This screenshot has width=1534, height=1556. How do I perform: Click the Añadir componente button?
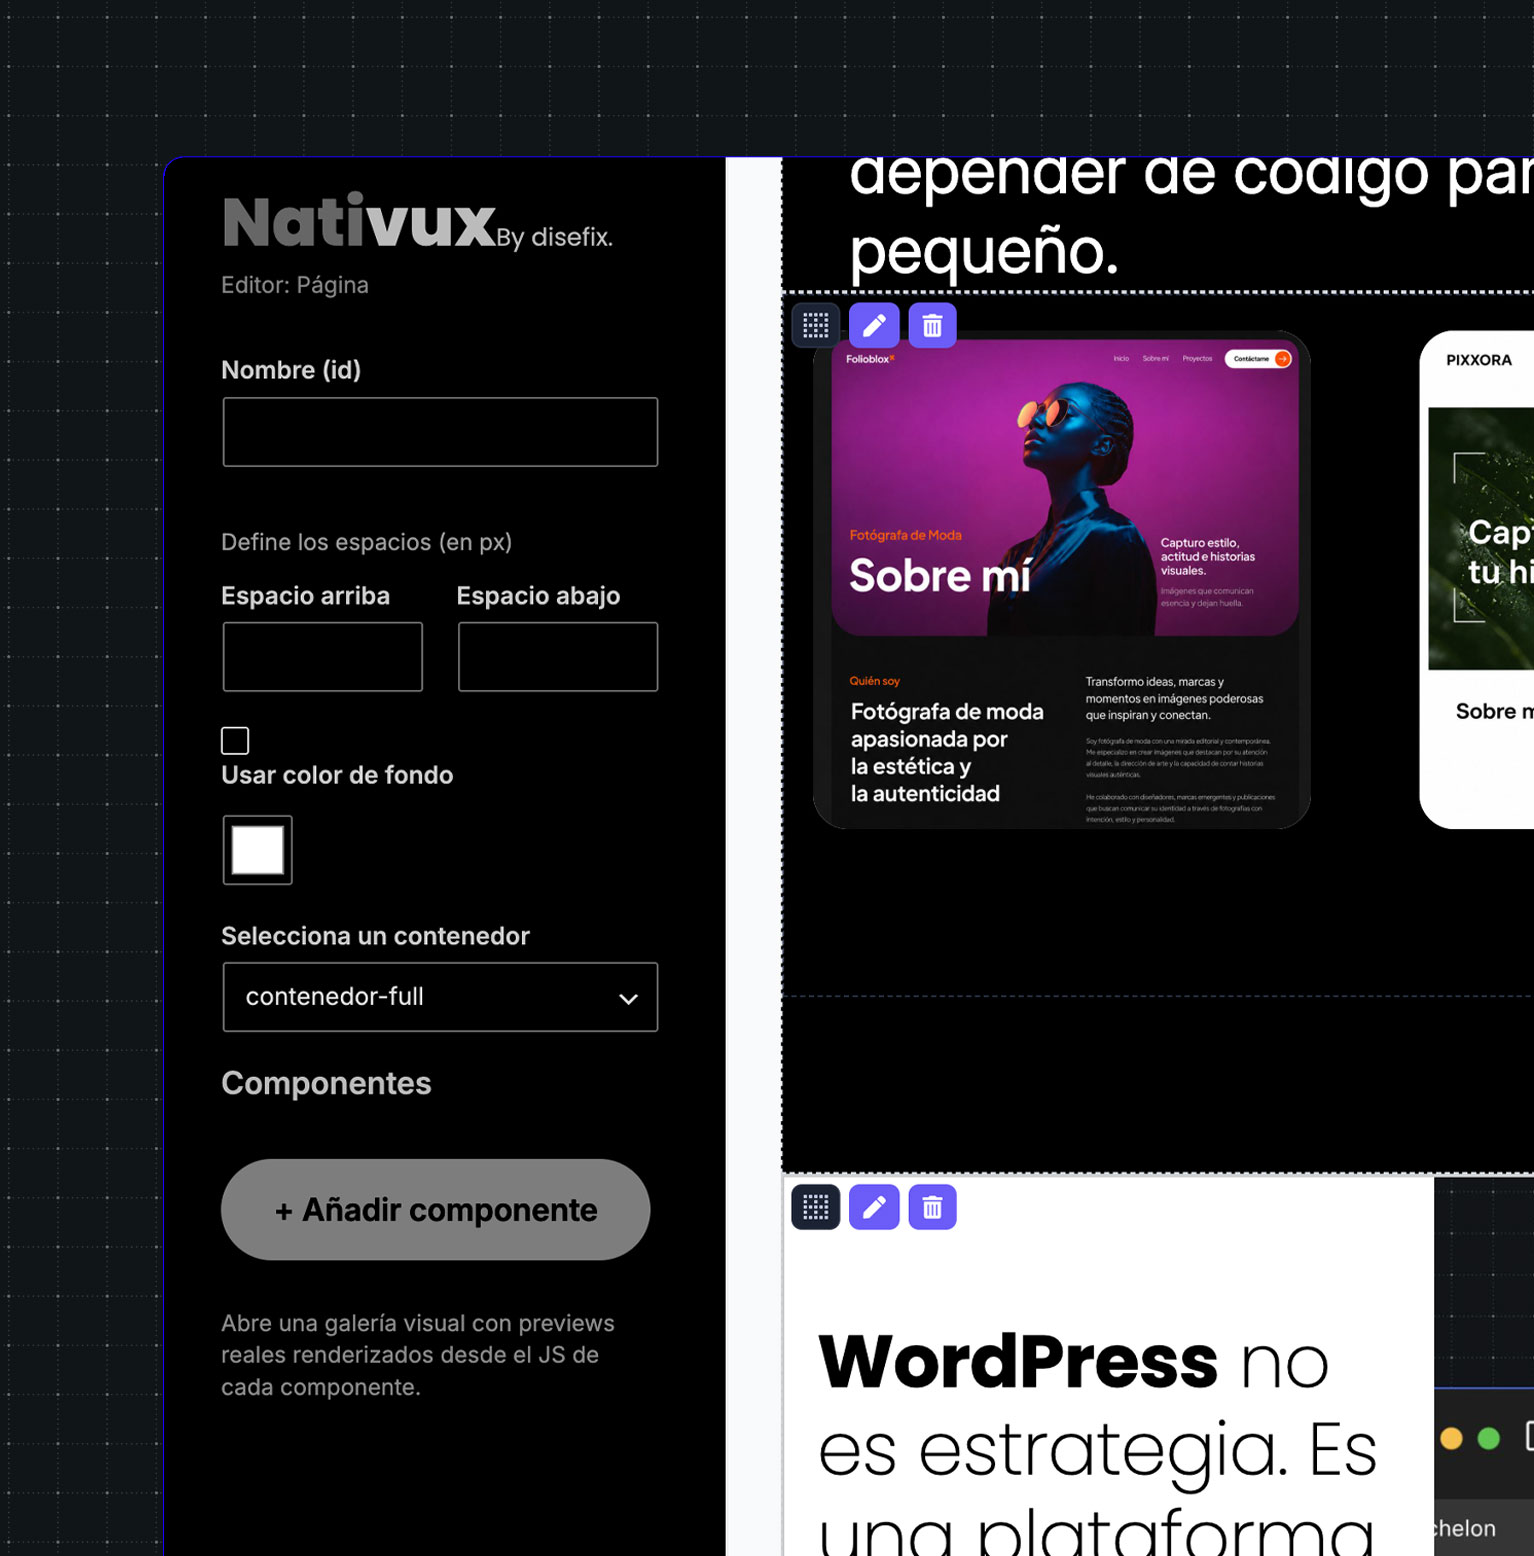point(435,1210)
